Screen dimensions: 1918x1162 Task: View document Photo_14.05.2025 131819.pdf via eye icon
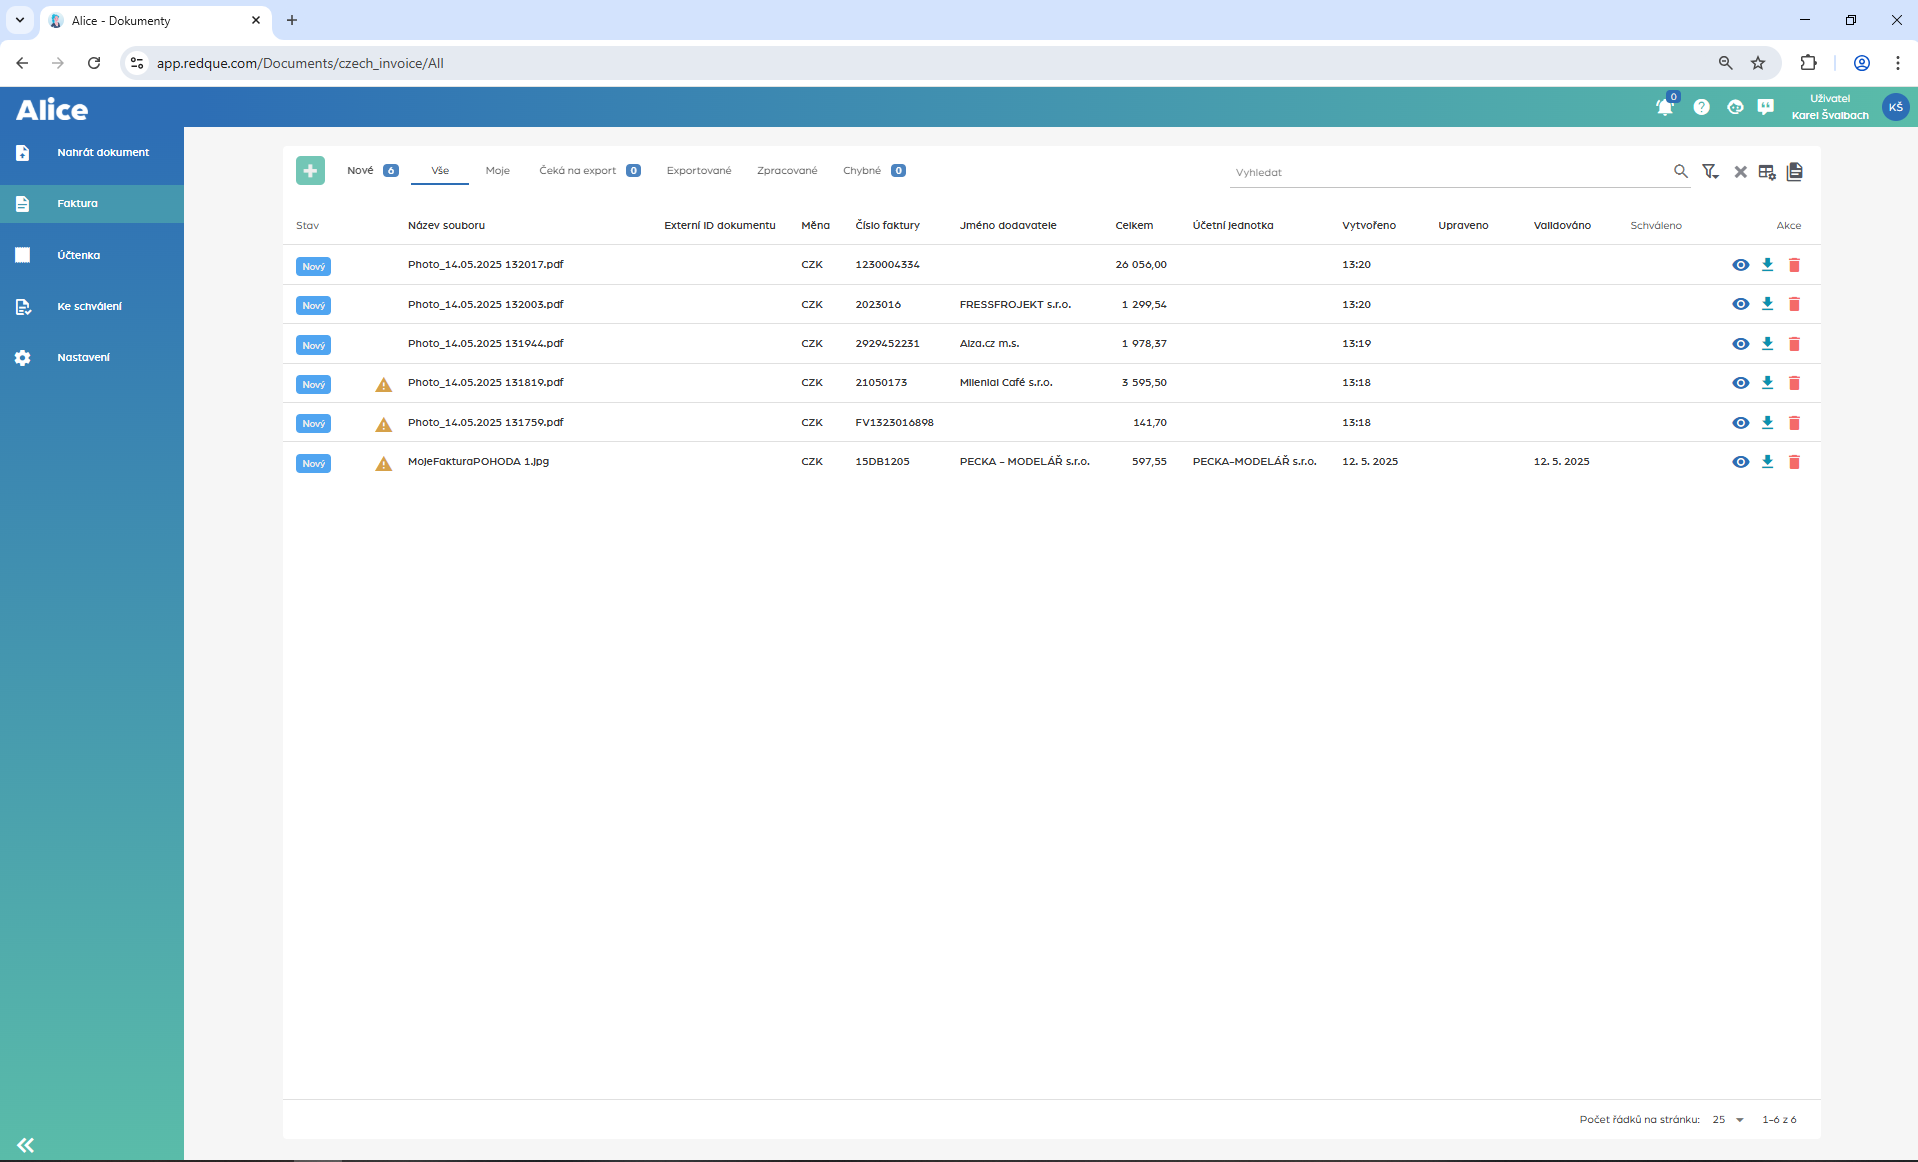pos(1741,383)
